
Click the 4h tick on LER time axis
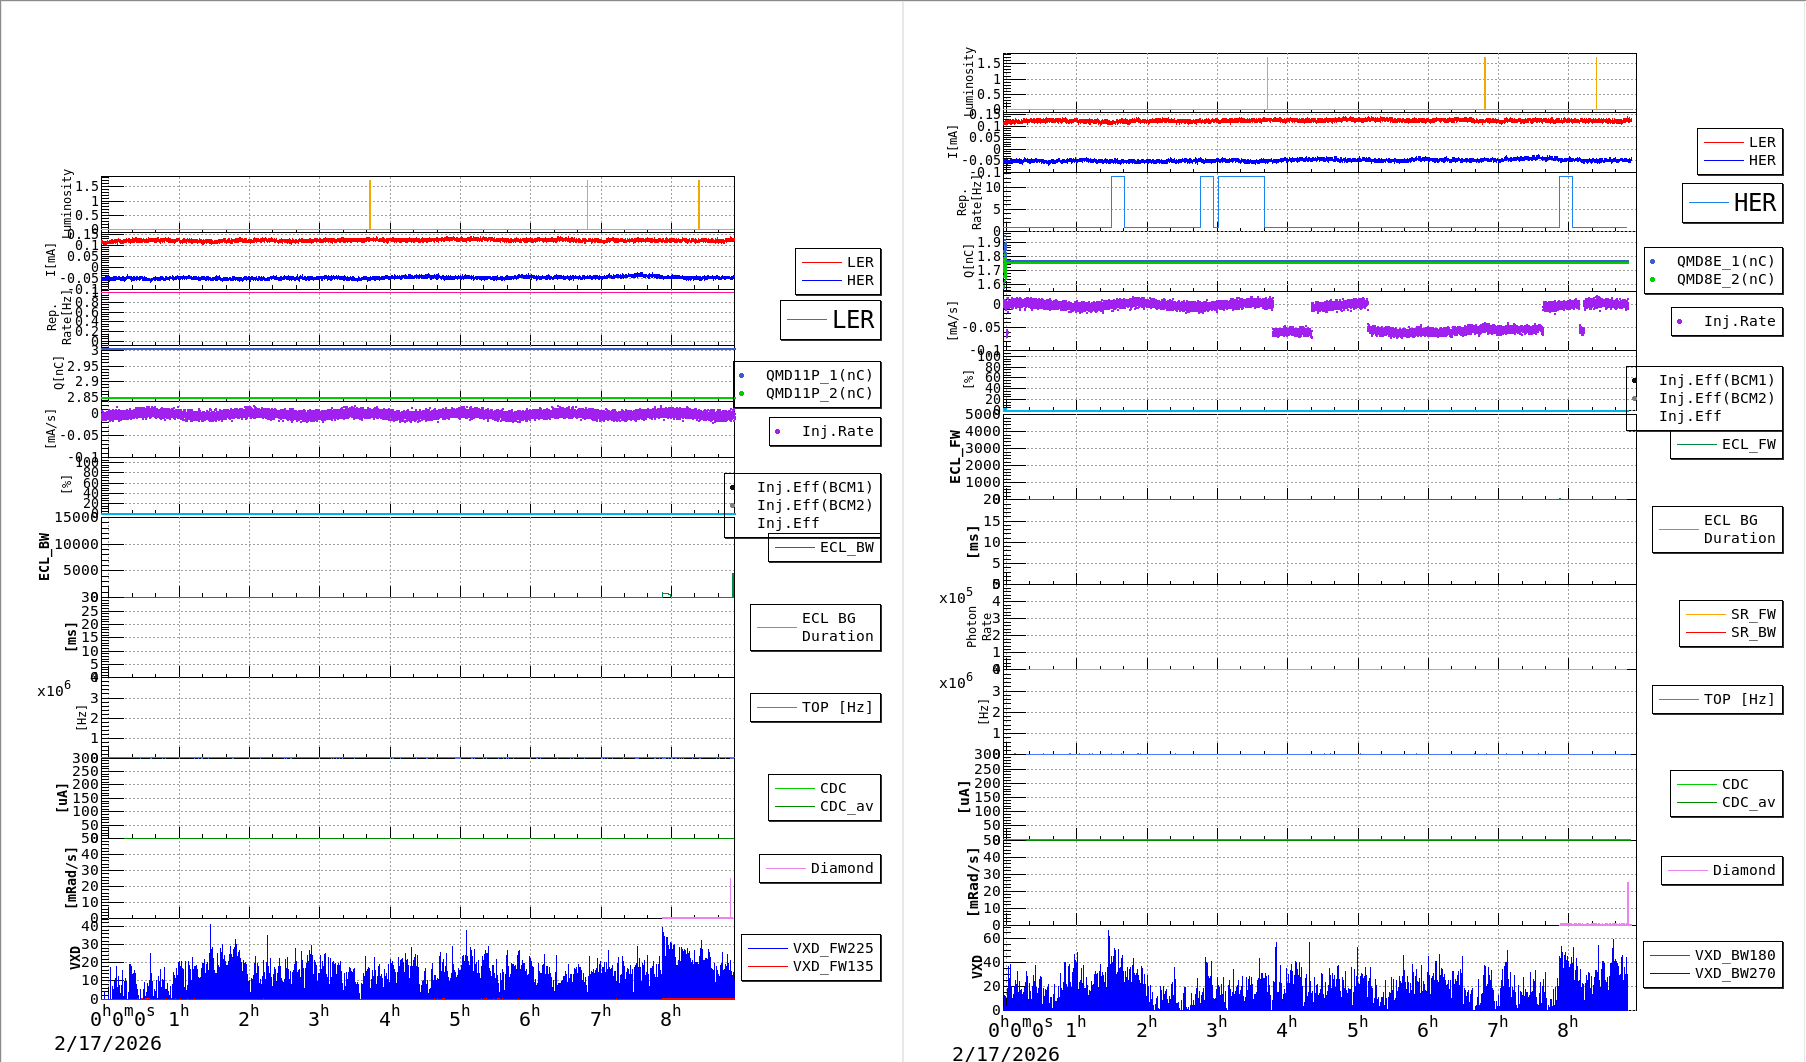coord(389,1016)
